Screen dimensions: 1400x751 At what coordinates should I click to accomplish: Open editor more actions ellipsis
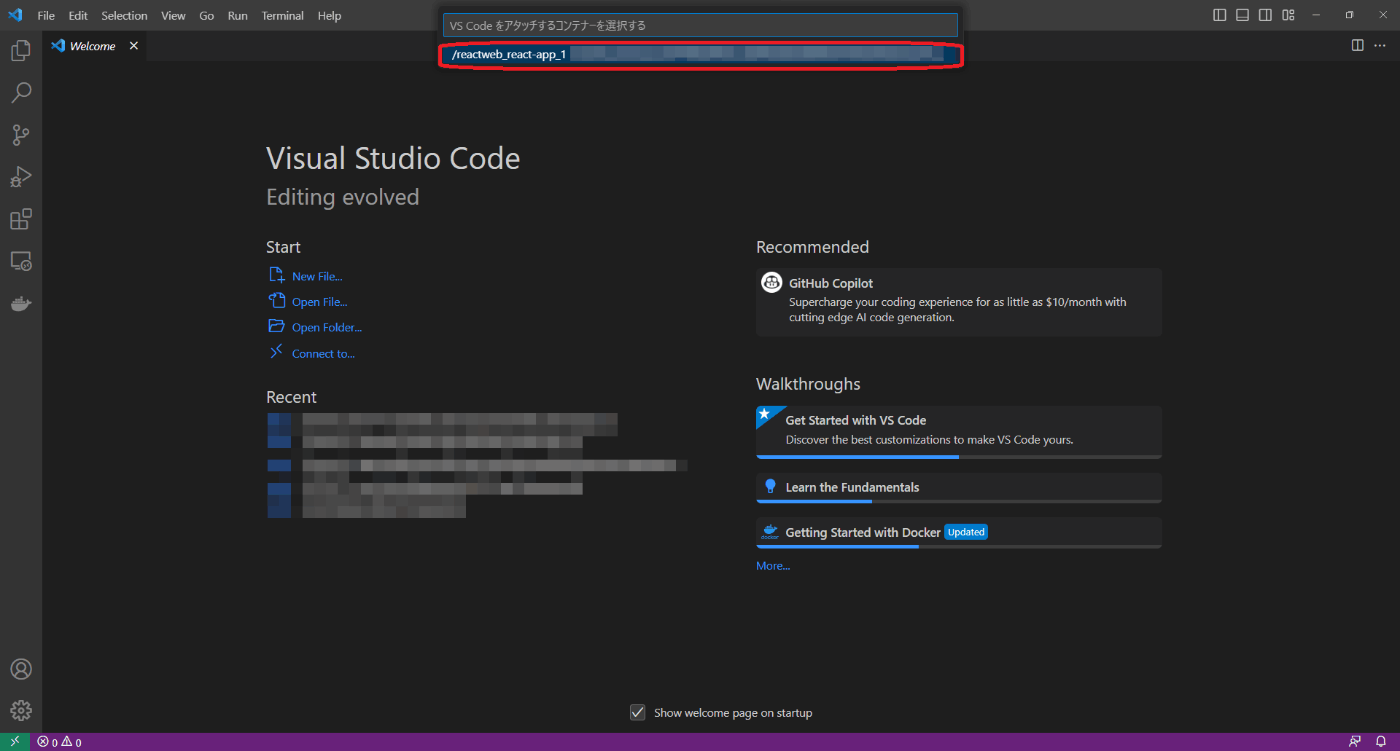(1381, 45)
